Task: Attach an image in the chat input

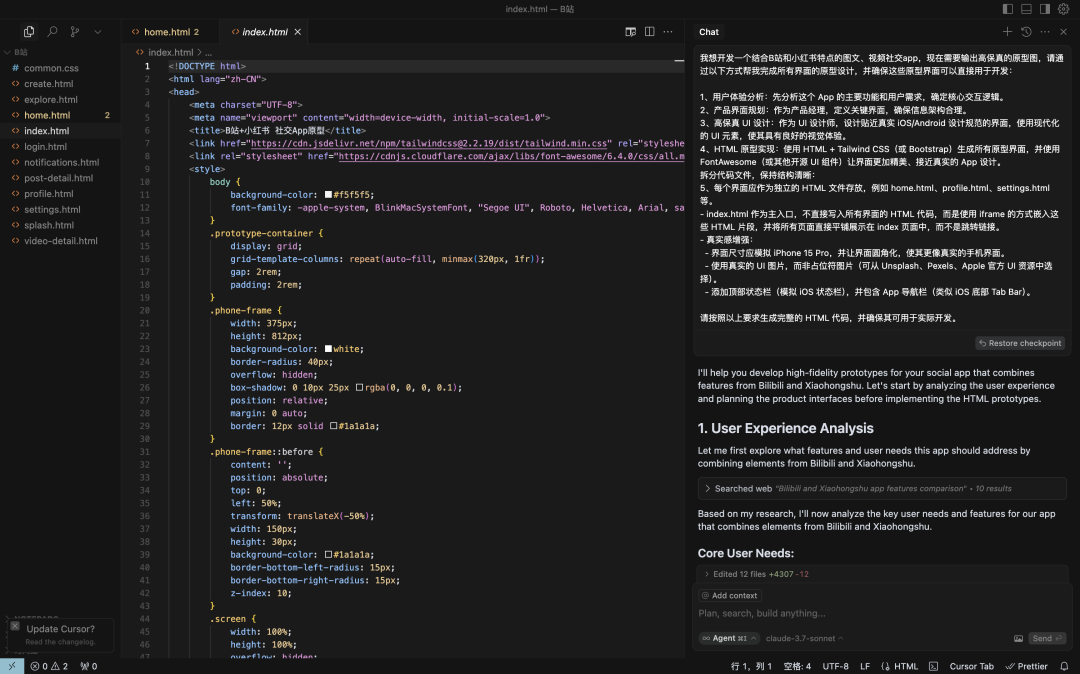Action: pyautogui.click(x=1018, y=638)
